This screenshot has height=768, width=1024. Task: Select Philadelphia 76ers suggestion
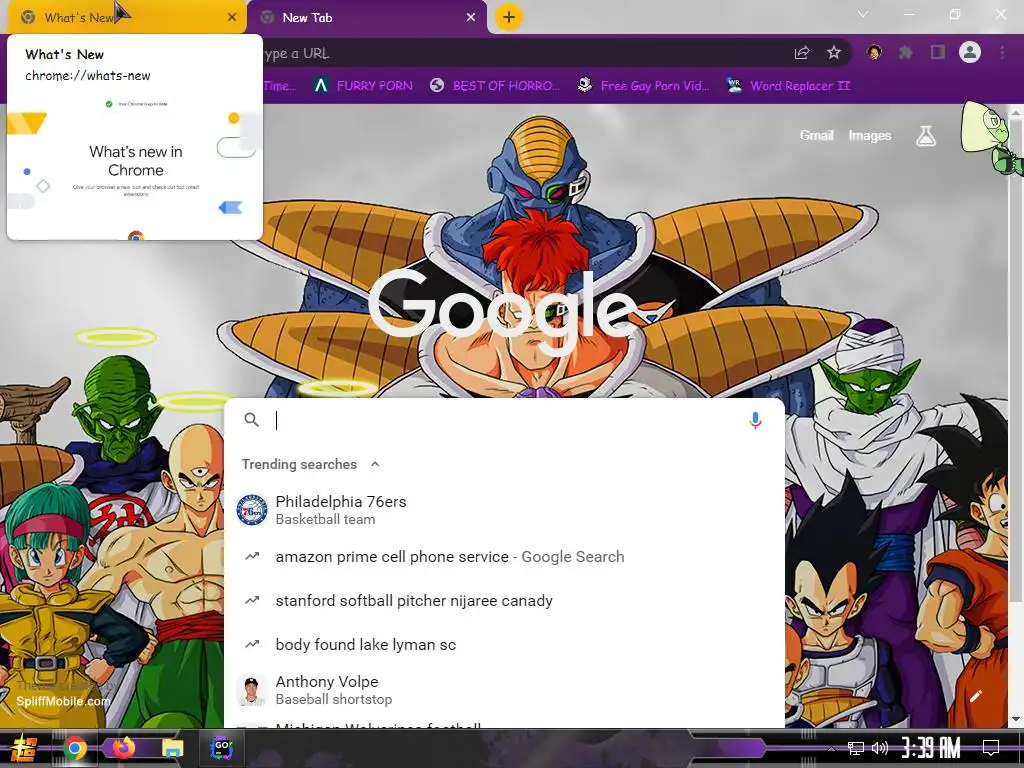[504, 510]
